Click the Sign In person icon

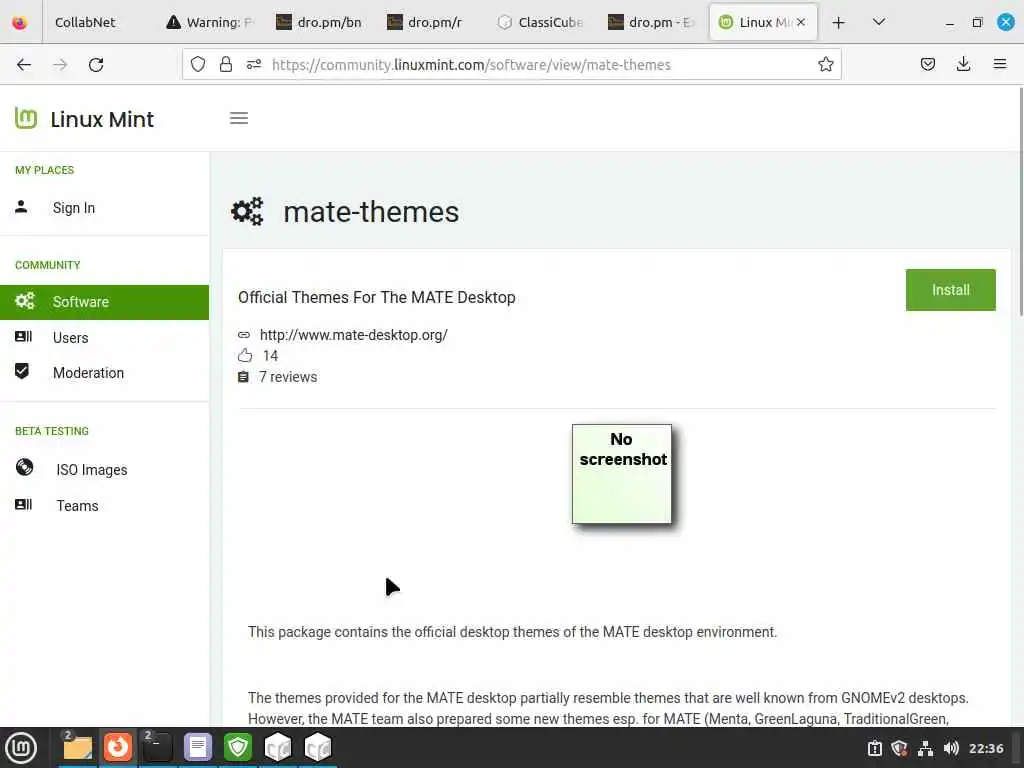(x=21, y=206)
